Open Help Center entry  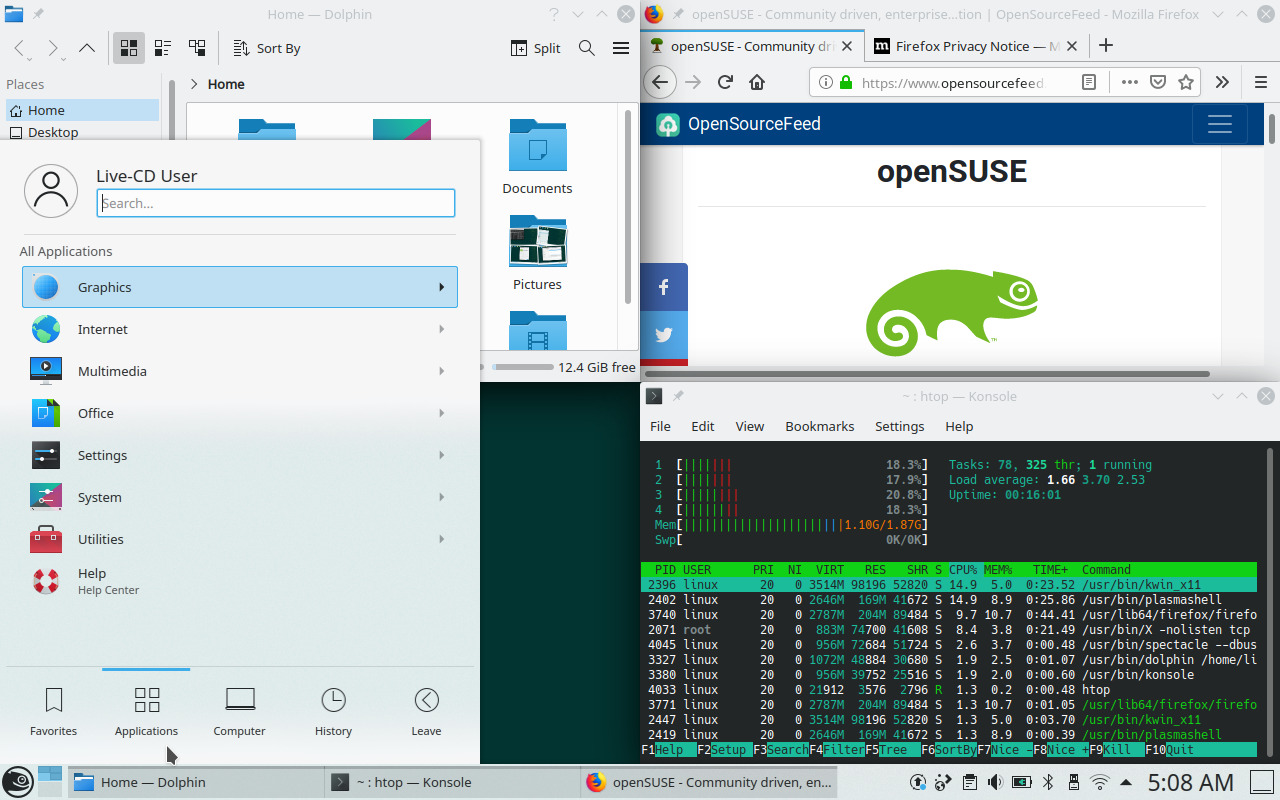240,581
